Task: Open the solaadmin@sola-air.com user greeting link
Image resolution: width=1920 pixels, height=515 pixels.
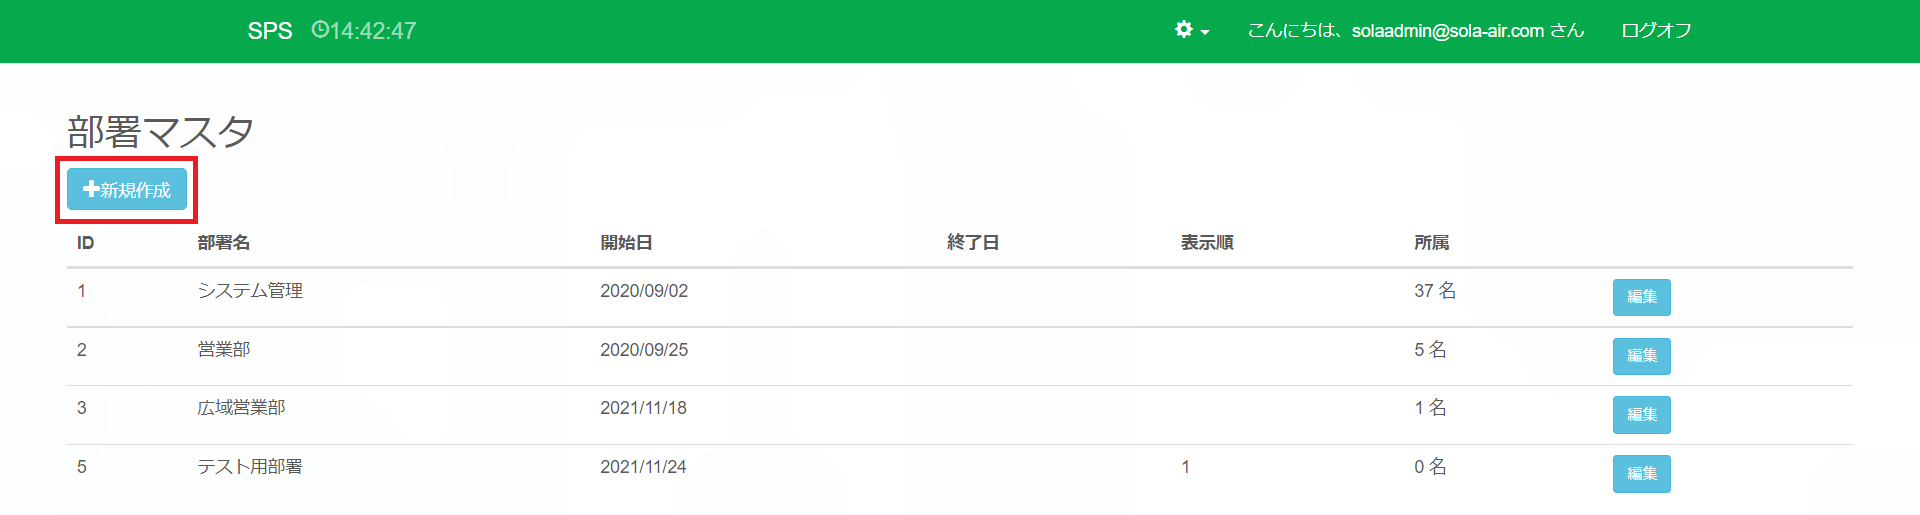Action: click(x=1415, y=31)
